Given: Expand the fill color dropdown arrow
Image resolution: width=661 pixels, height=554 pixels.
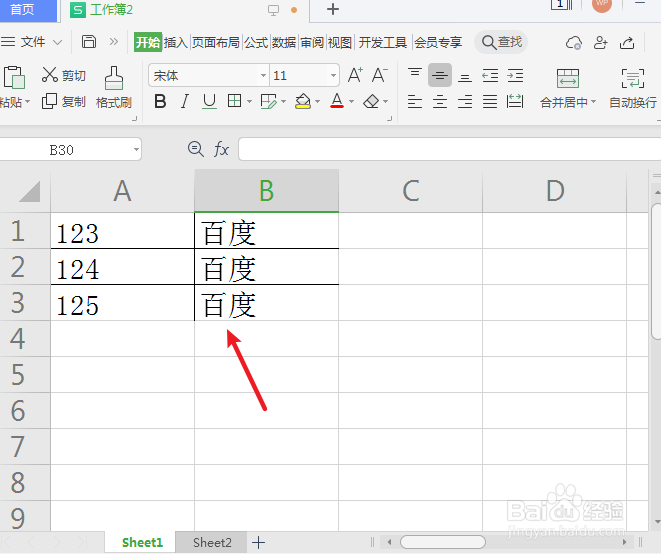Looking at the screenshot, I should [317, 102].
